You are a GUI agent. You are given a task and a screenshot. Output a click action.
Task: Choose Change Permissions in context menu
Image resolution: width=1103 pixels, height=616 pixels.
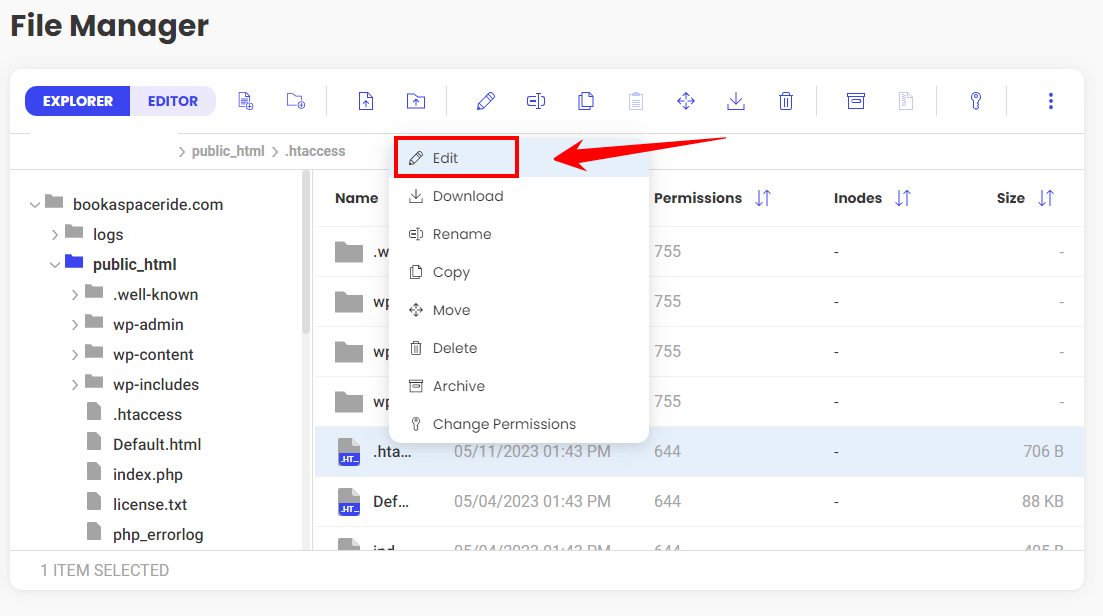(x=504, y=424)
